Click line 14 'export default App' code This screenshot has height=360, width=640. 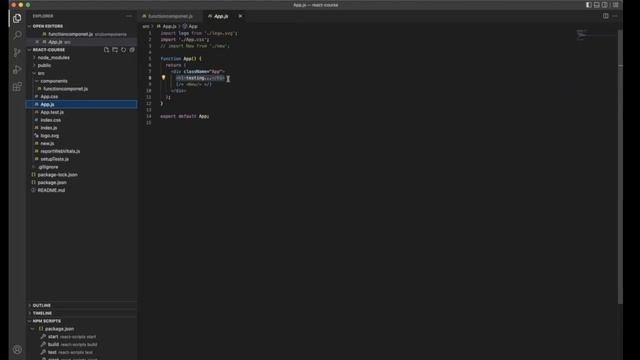point(184,116)
